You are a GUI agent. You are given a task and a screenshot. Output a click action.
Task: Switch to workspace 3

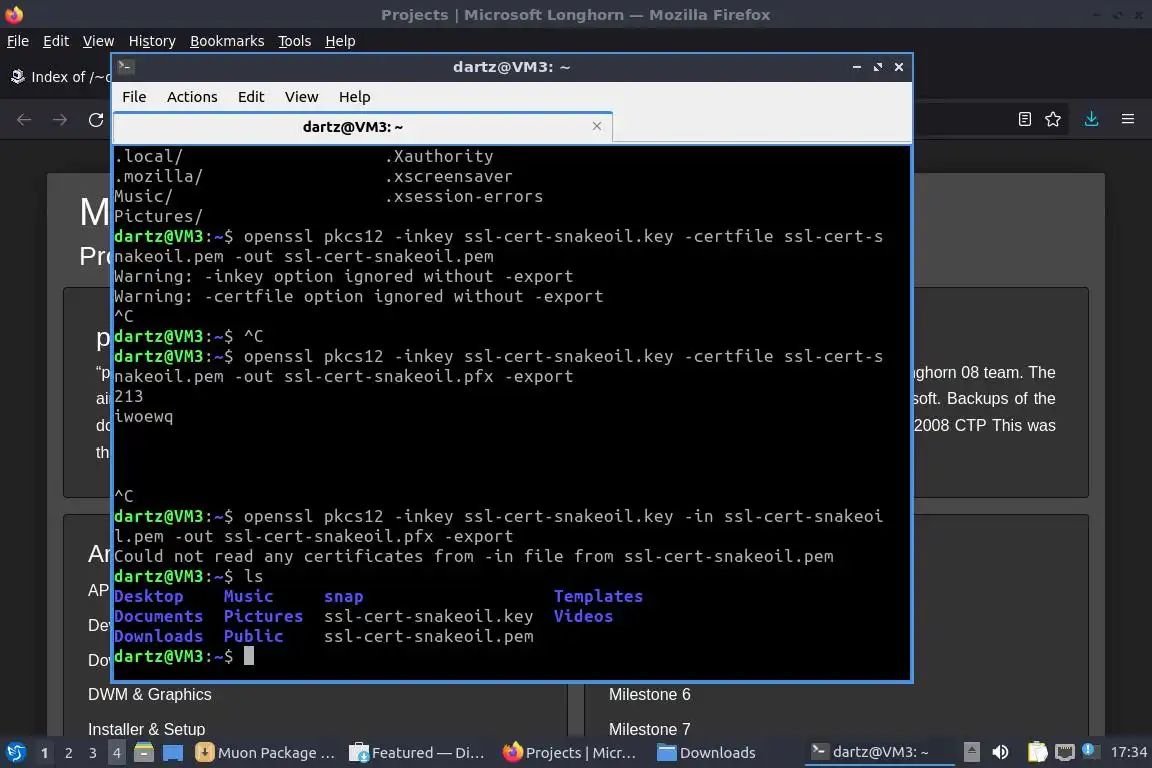(93, 753)
